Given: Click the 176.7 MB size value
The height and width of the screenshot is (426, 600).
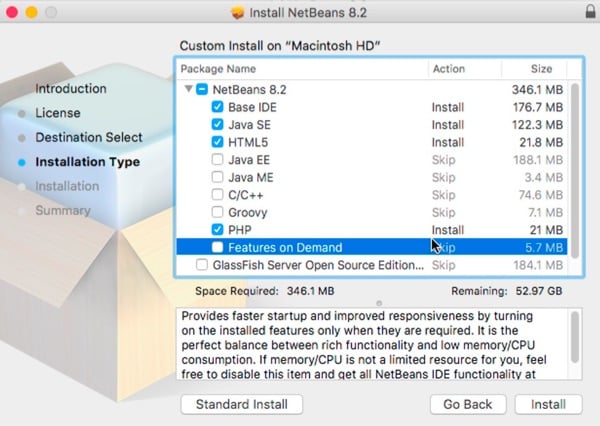Looking at the screenshot, I should pos(538,107).
